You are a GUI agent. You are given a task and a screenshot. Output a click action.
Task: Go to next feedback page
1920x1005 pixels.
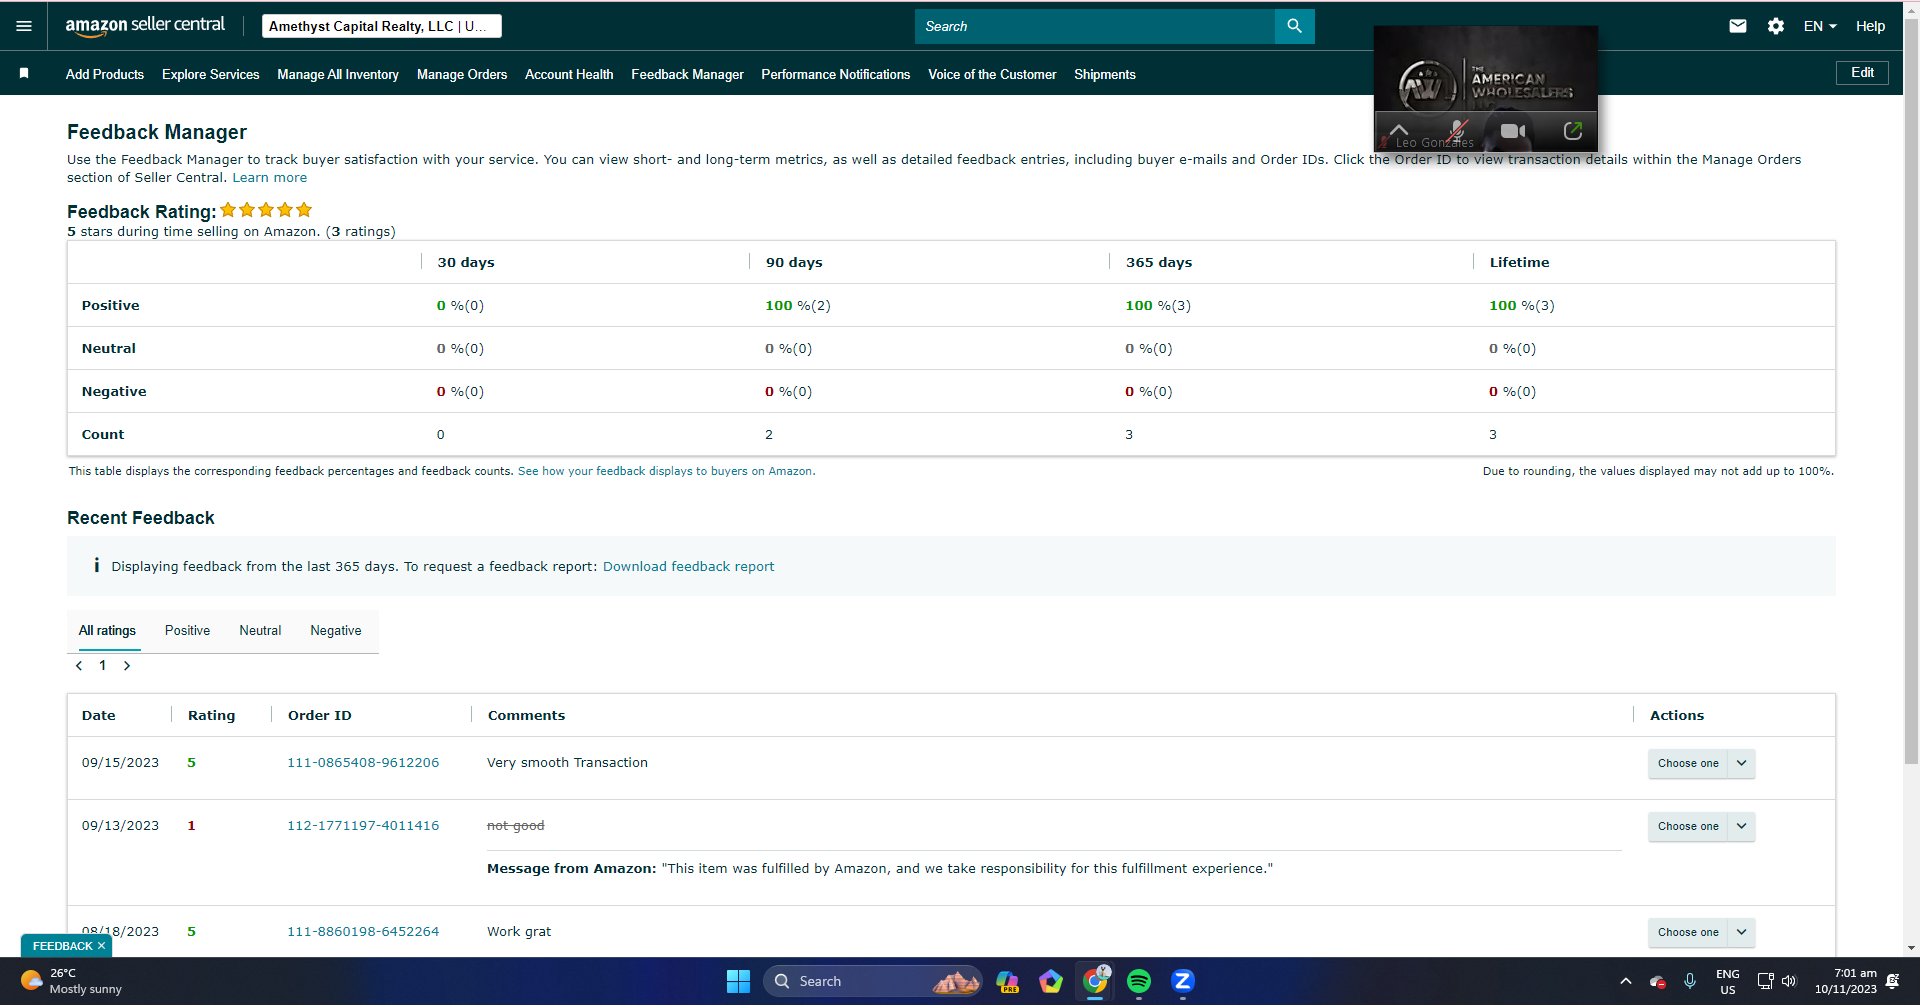click(x=127, y=666)
